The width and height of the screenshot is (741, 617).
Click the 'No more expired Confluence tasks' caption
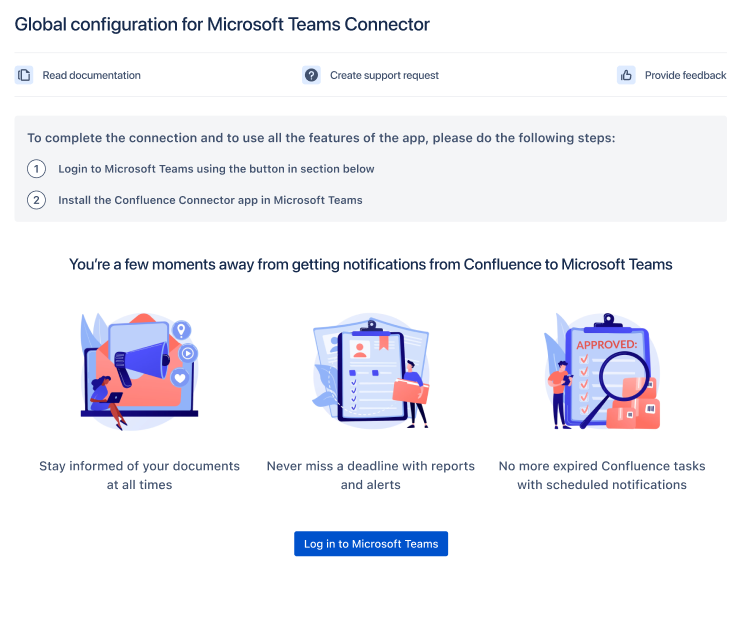point(602,475)
